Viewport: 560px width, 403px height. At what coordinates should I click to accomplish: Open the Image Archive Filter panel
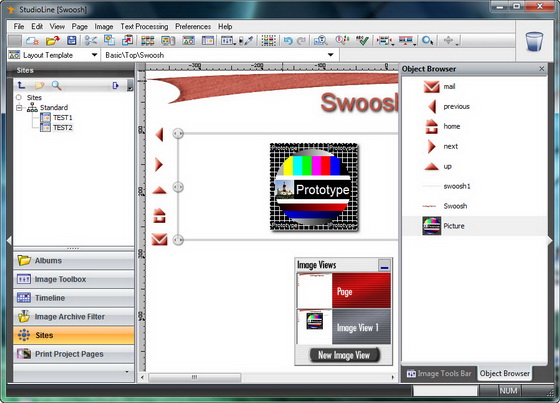(x=74, y=317)
